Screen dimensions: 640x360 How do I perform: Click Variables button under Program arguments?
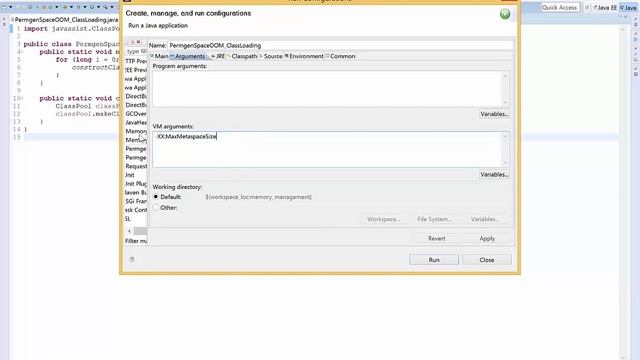pyautogui.click(x=494, y=114)
